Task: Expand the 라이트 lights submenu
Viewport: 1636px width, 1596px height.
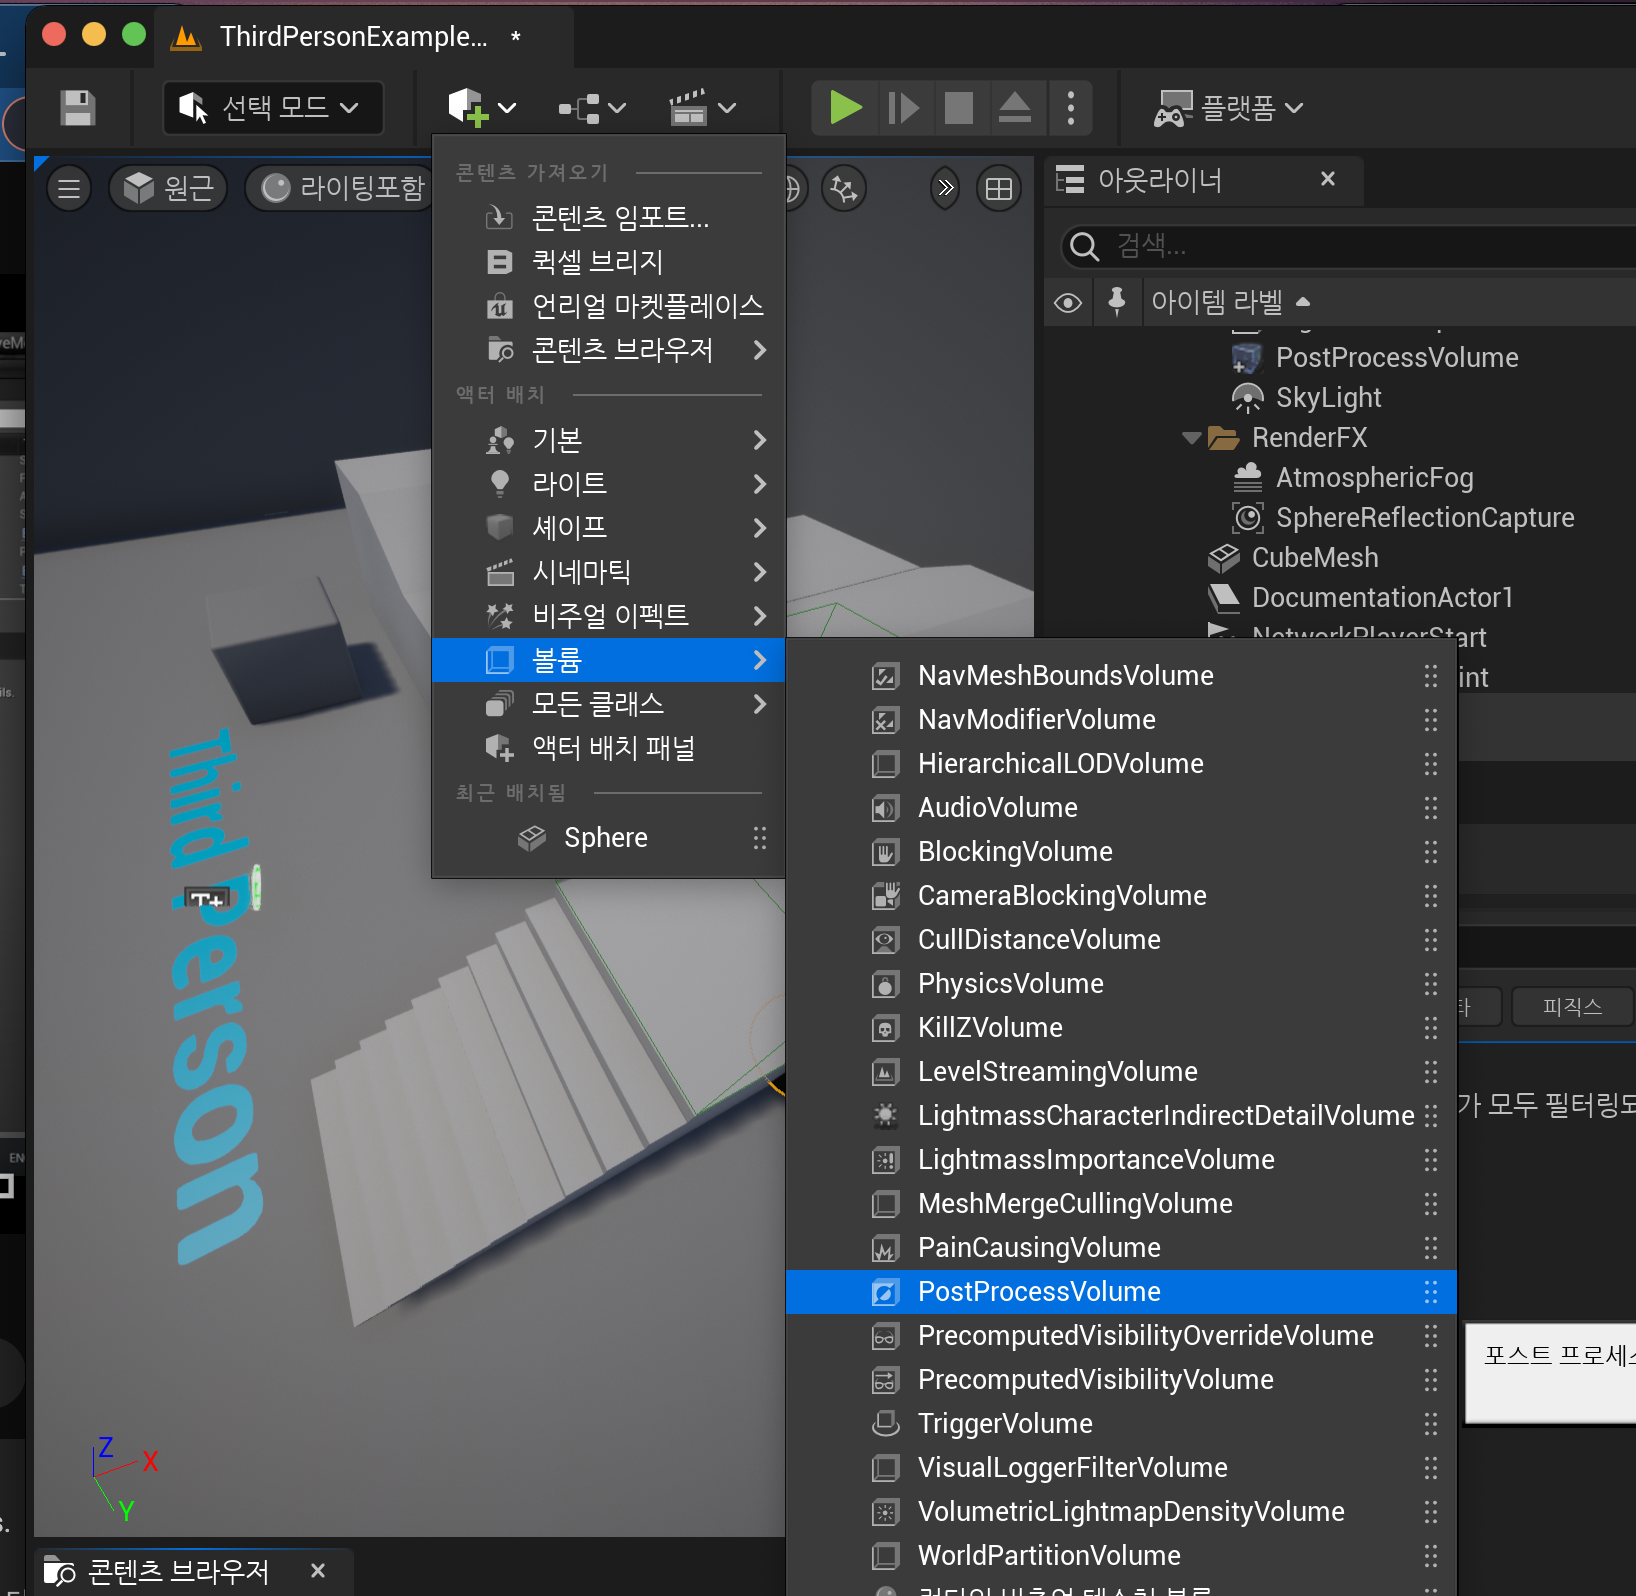Action: (608, 483)
